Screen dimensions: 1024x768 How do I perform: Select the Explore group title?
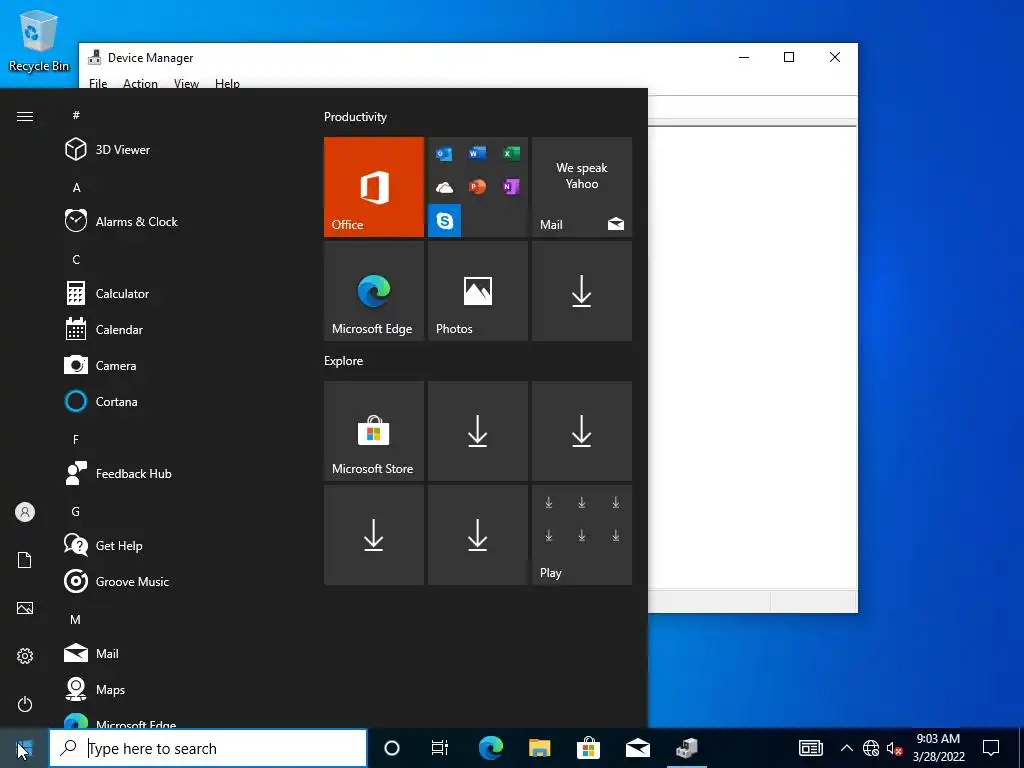[344, 360]
